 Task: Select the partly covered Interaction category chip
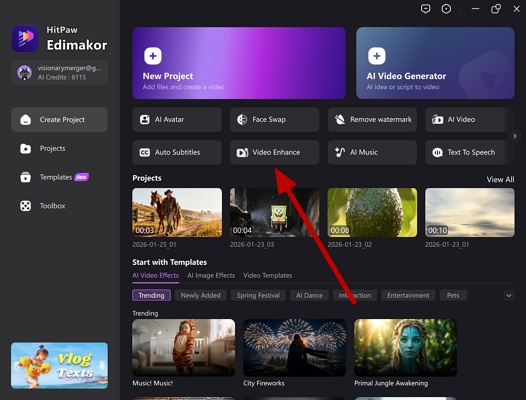[x=355, y=295]
